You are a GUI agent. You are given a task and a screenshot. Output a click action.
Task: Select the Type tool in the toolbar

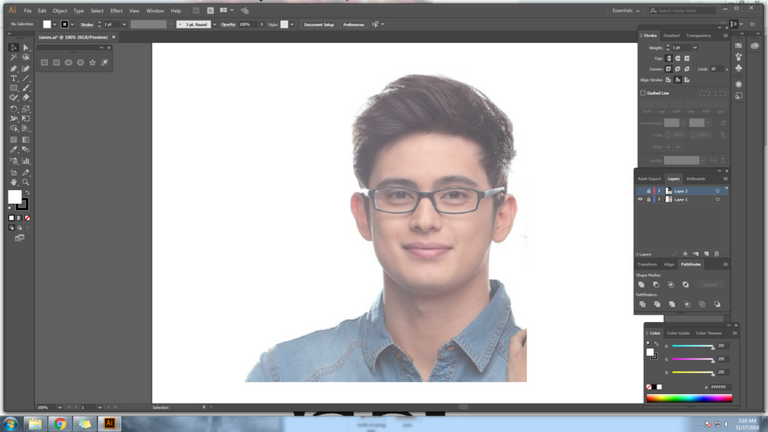14,78
